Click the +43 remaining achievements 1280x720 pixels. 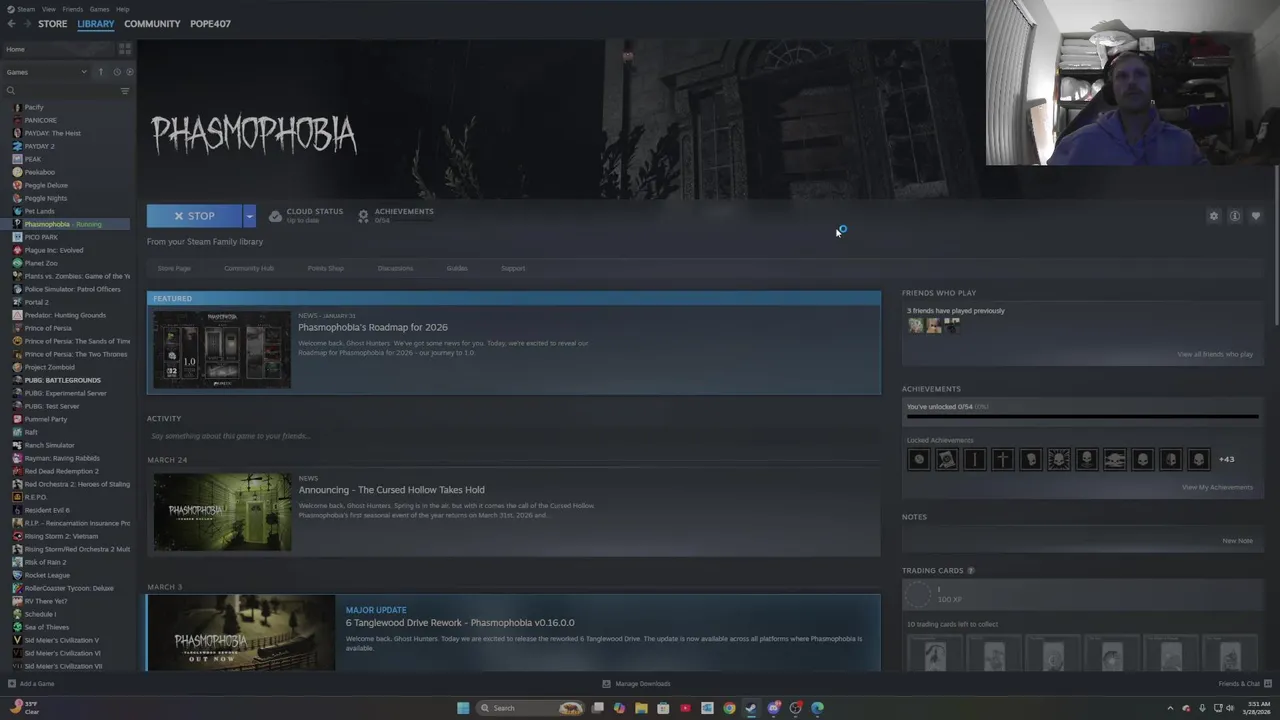pyautogui.click(x=1226, y=459)
